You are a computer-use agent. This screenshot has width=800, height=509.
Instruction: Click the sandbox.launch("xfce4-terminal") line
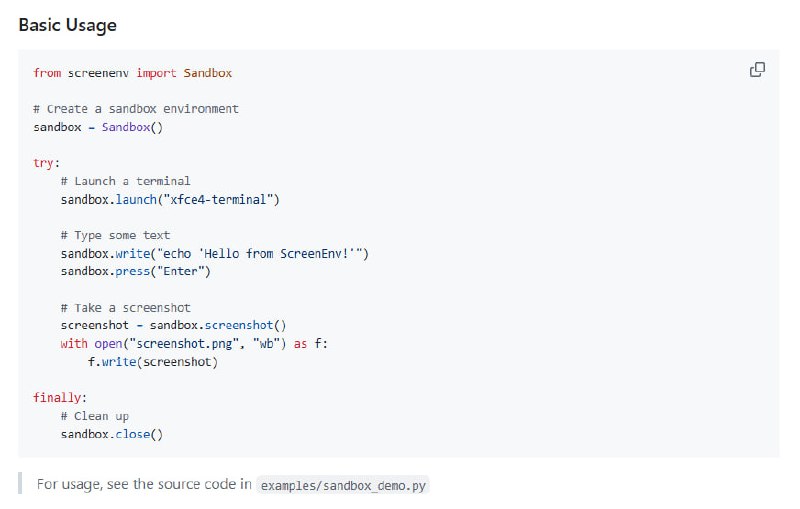tap(169, 199)
